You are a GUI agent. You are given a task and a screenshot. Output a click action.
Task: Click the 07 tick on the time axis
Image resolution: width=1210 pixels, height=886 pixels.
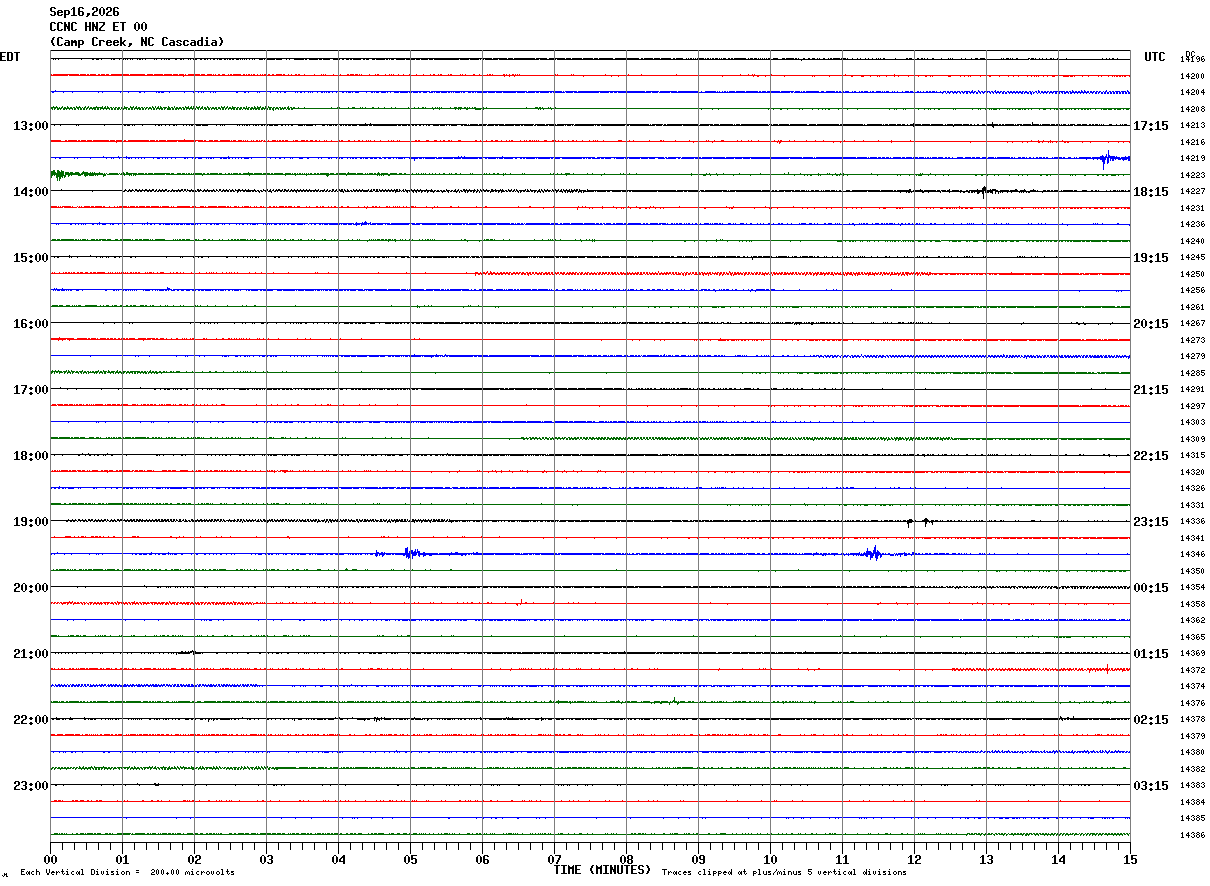point(554,859)
